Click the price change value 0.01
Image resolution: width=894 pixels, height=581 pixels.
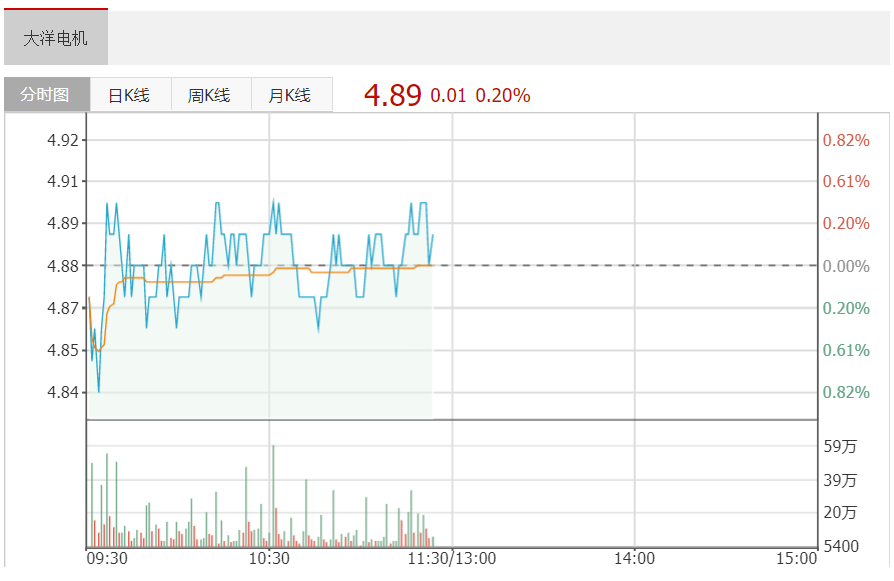coord(448,96)
